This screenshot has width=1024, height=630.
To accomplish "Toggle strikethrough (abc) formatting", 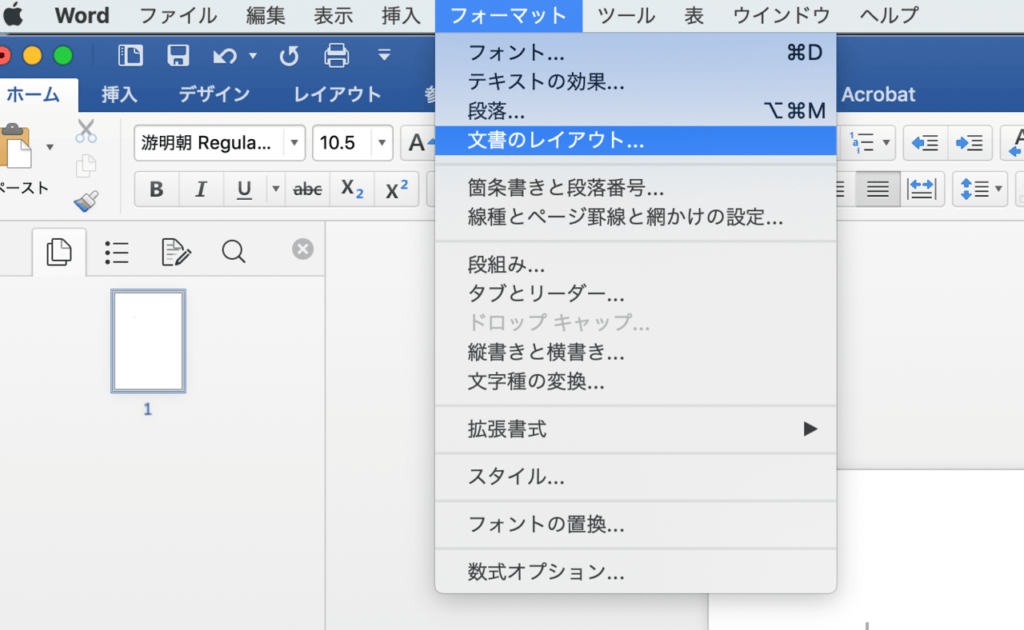I will pyautogui.click(x=306, y=189).
